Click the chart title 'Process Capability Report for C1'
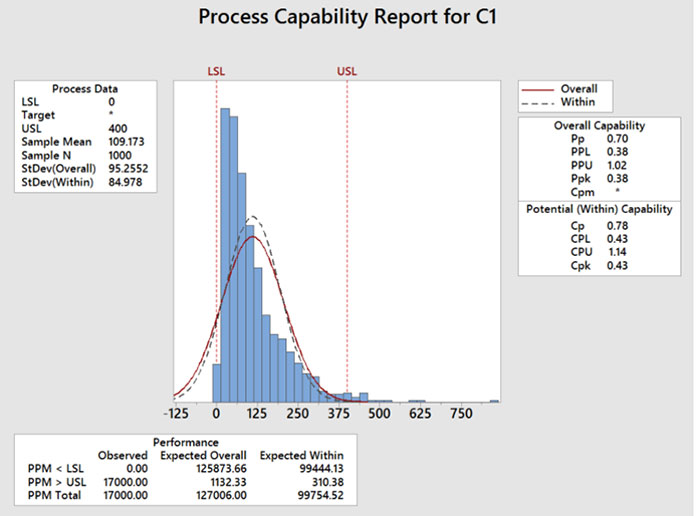Screen dimensions: 700x516 pyautogui.click(x=347, y=17)
